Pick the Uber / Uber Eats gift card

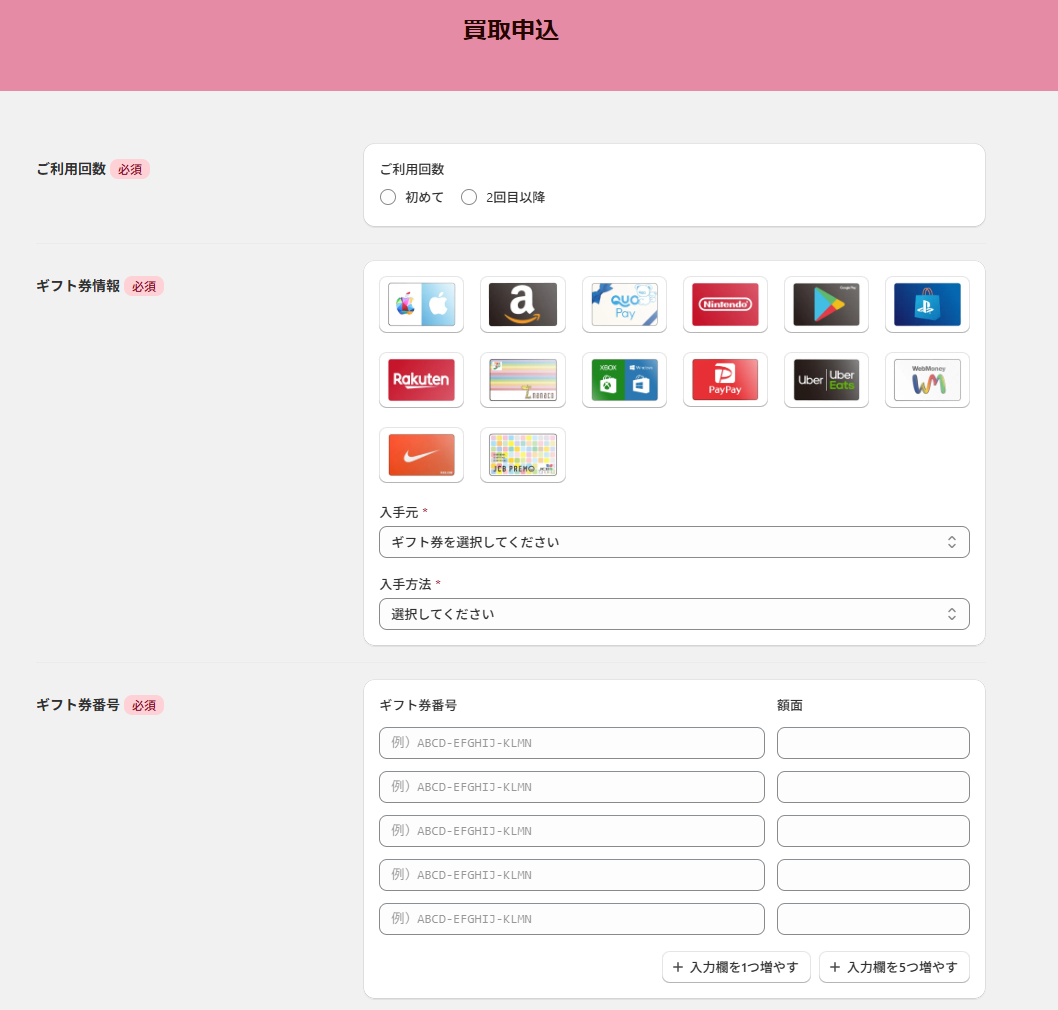[x=826, y=380]
